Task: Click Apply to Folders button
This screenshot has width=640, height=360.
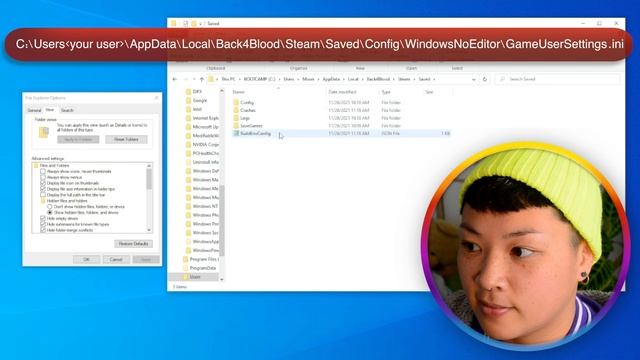Action: (78, 140)
